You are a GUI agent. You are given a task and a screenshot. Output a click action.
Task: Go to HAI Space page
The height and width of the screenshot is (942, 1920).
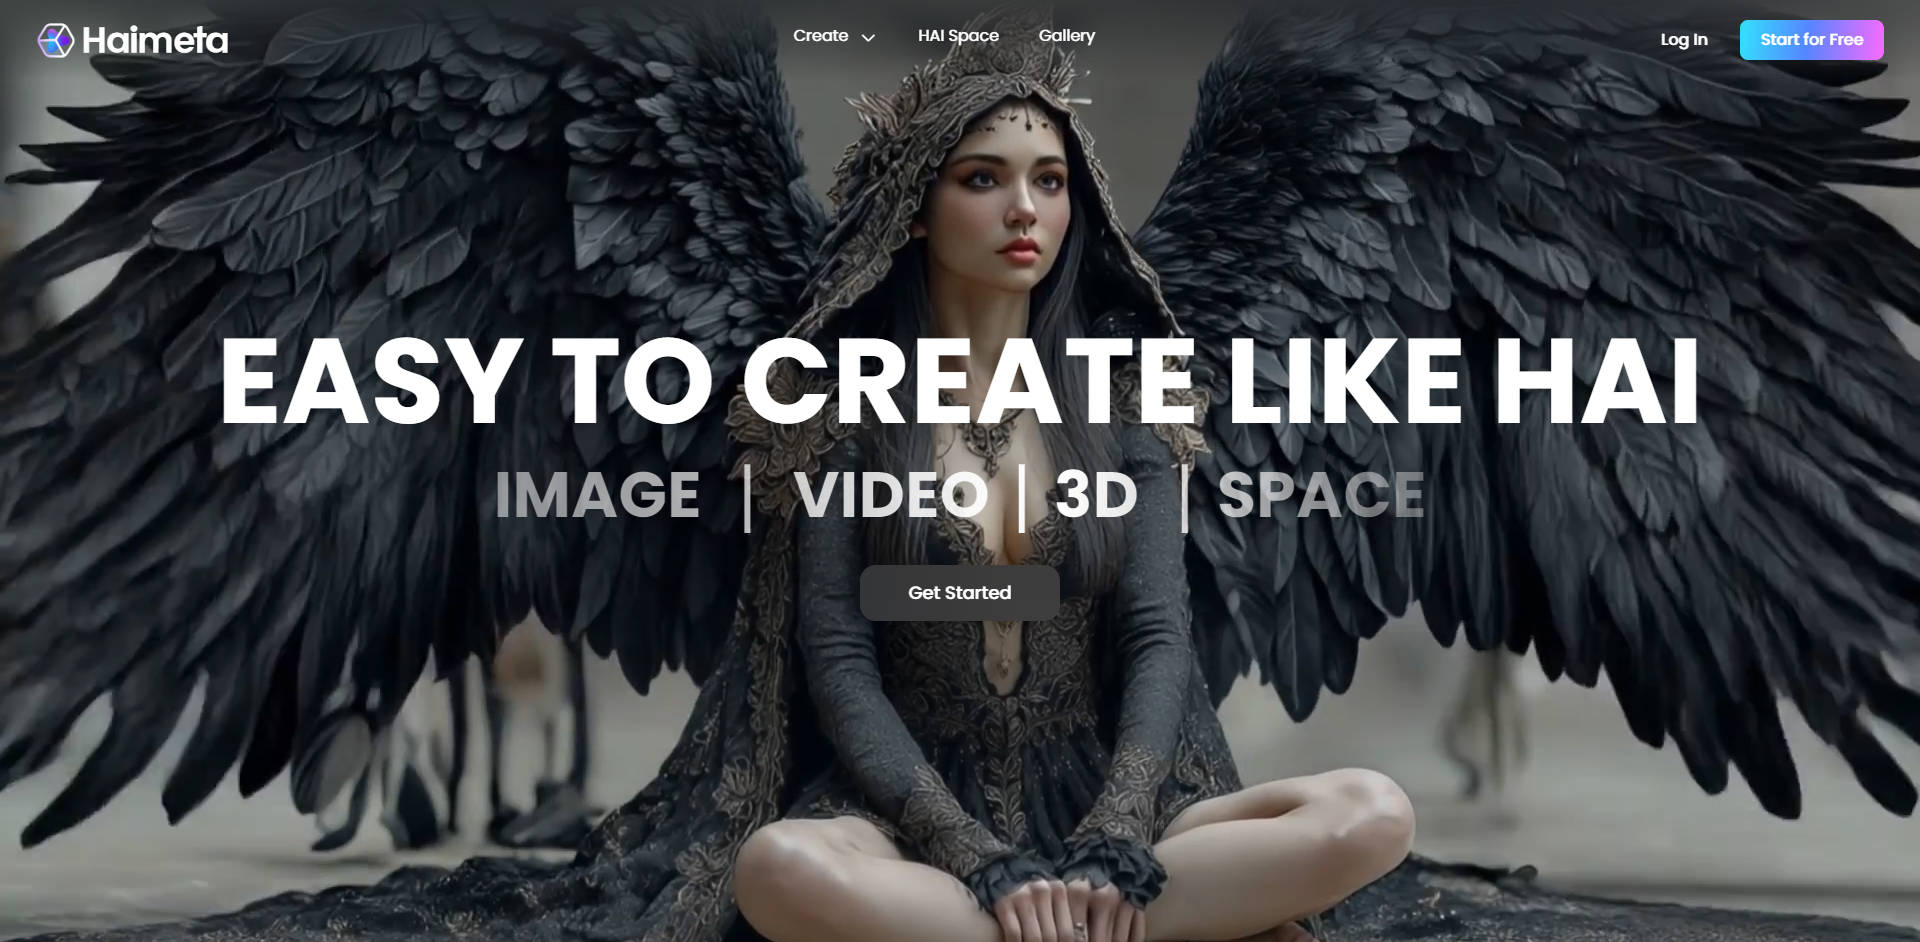[958, 36]
